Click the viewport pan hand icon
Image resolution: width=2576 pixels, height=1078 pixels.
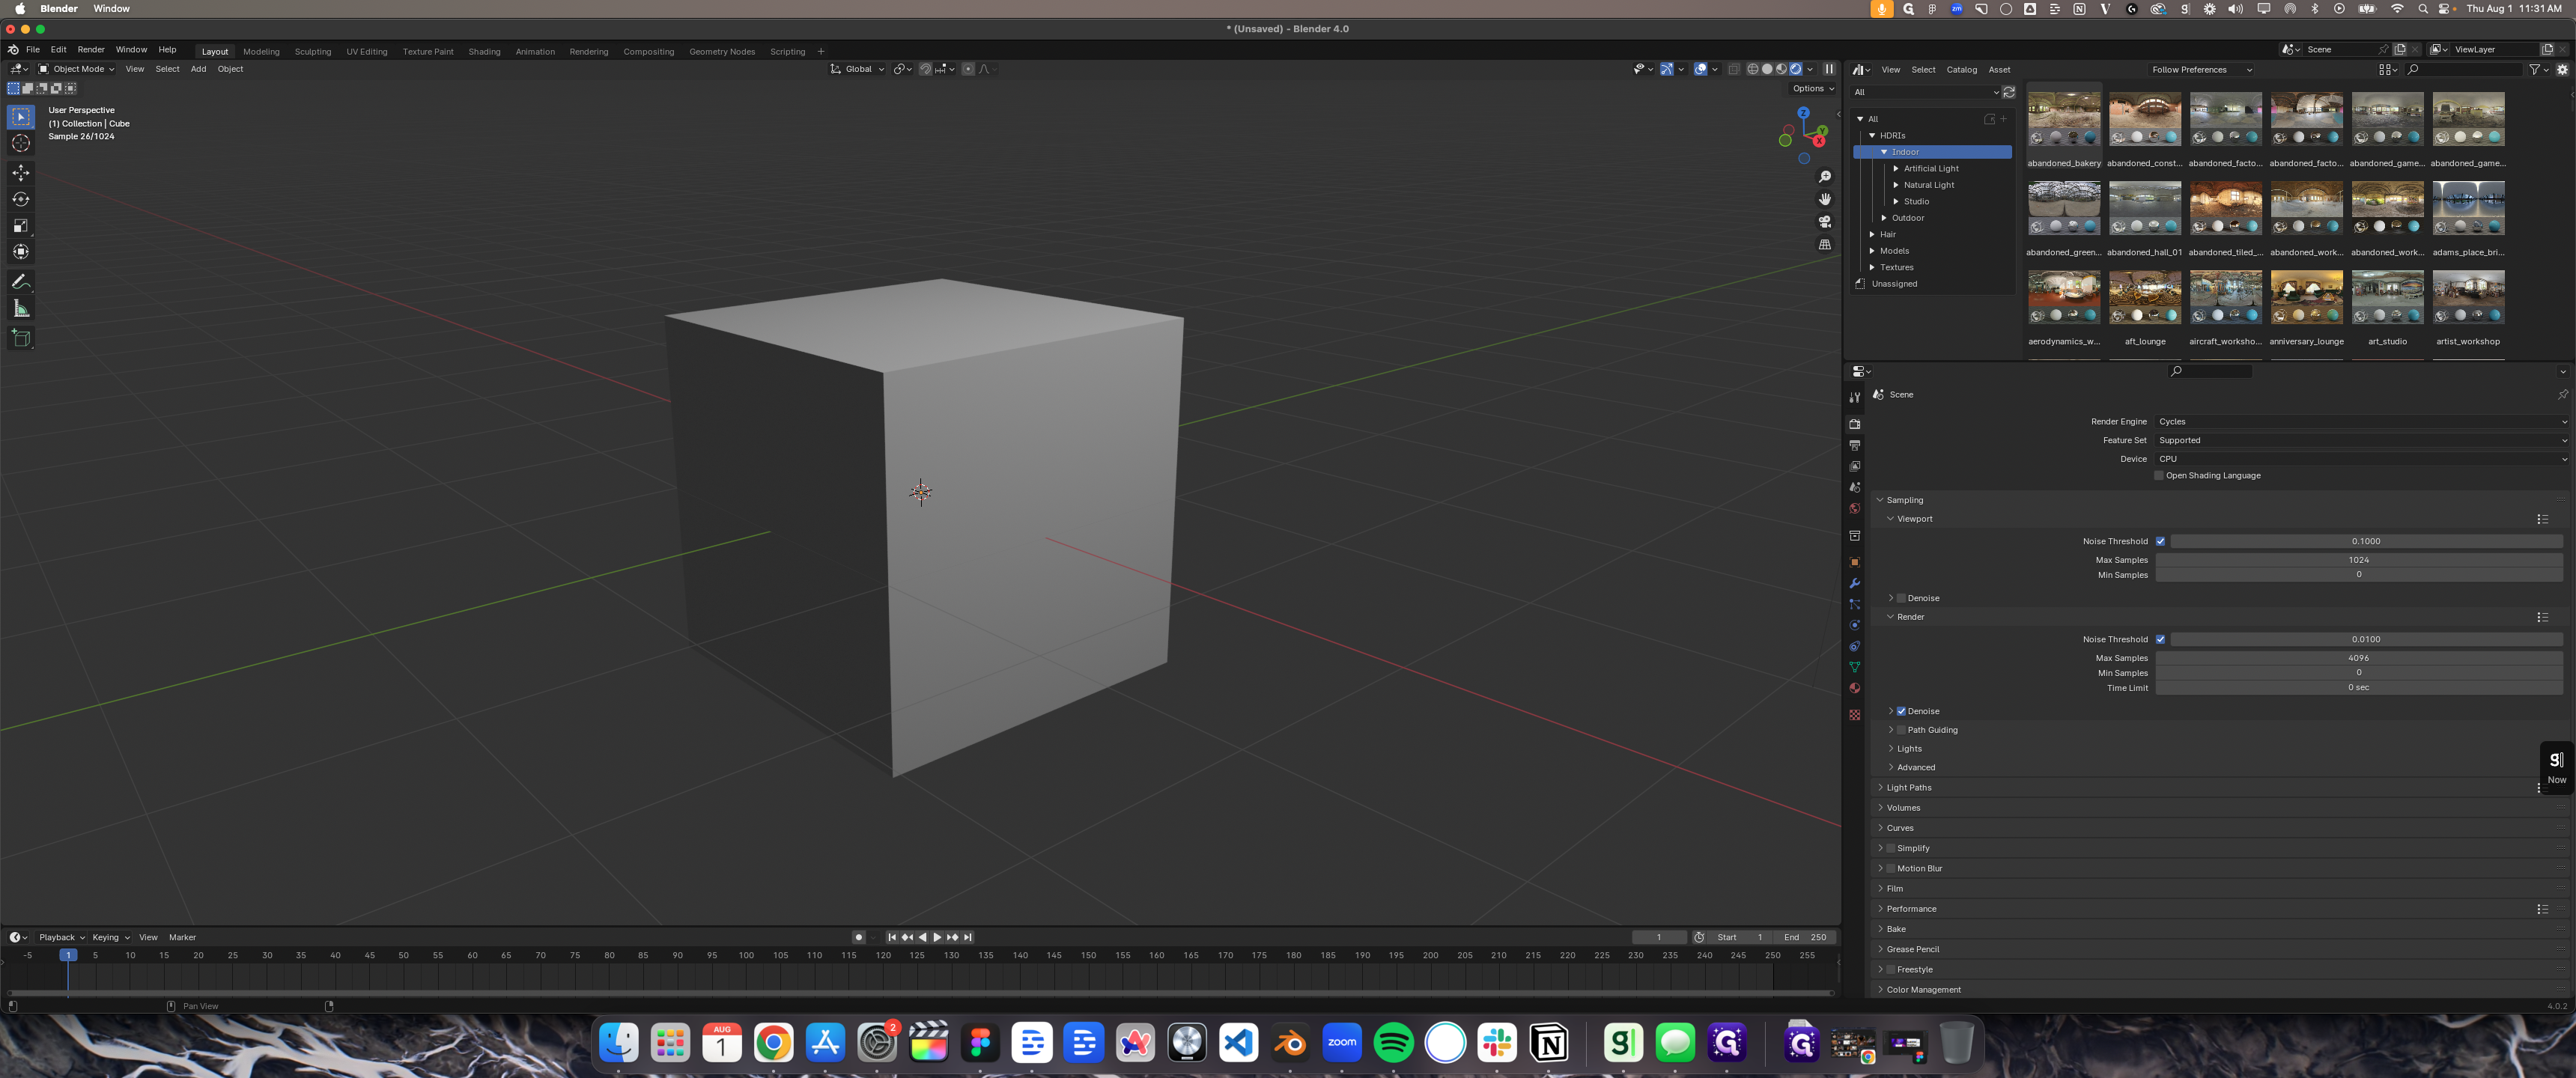(x=1825, y=199)
